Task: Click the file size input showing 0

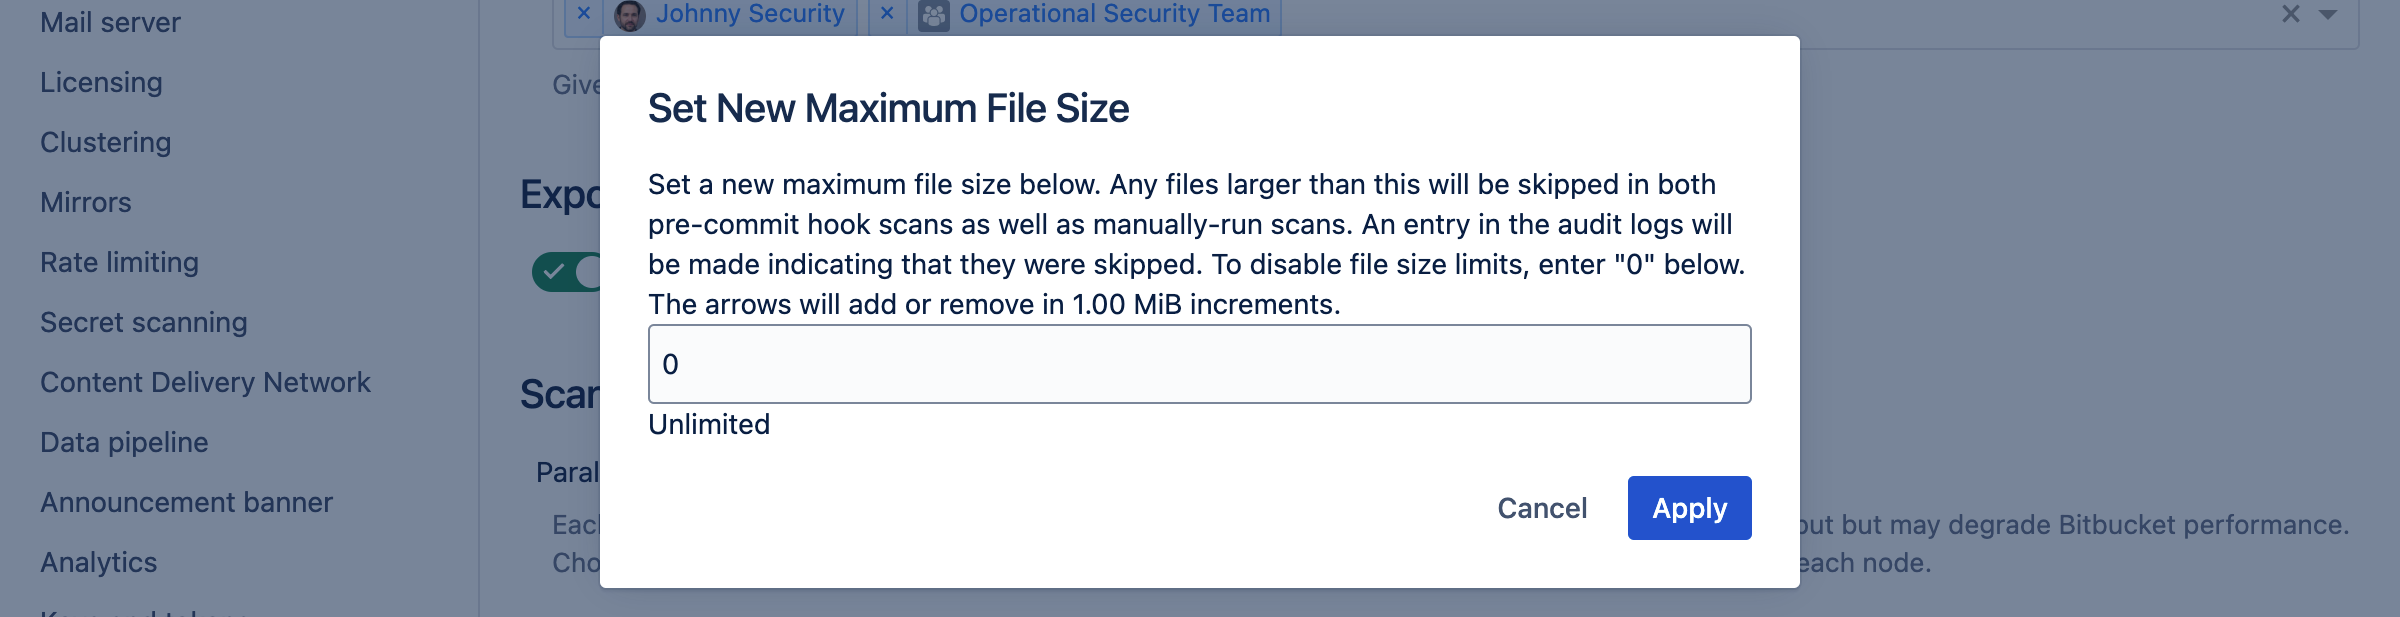Action: (x=1199, y=364)
